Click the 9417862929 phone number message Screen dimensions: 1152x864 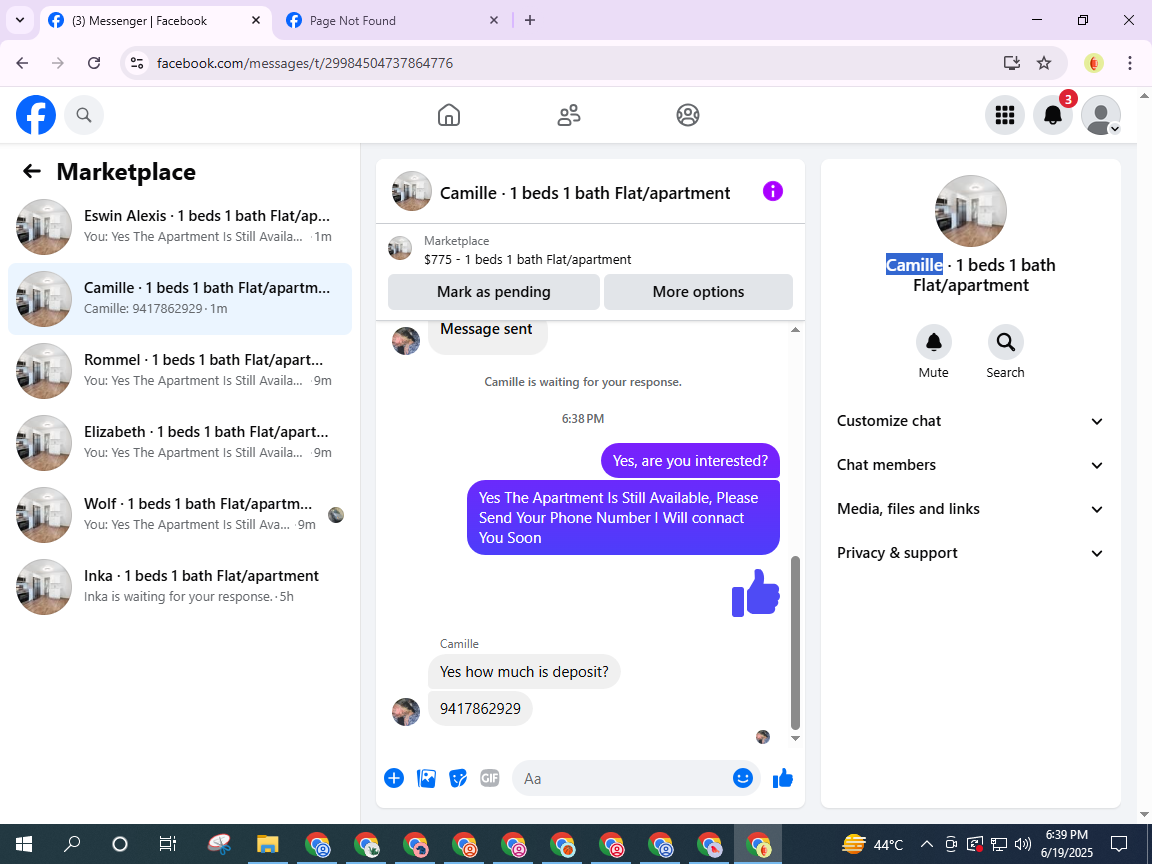coord(480,708)
